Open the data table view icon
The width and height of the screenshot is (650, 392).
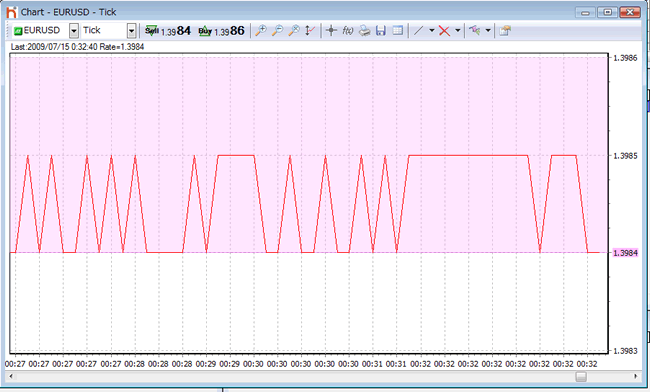pos(398,30)
